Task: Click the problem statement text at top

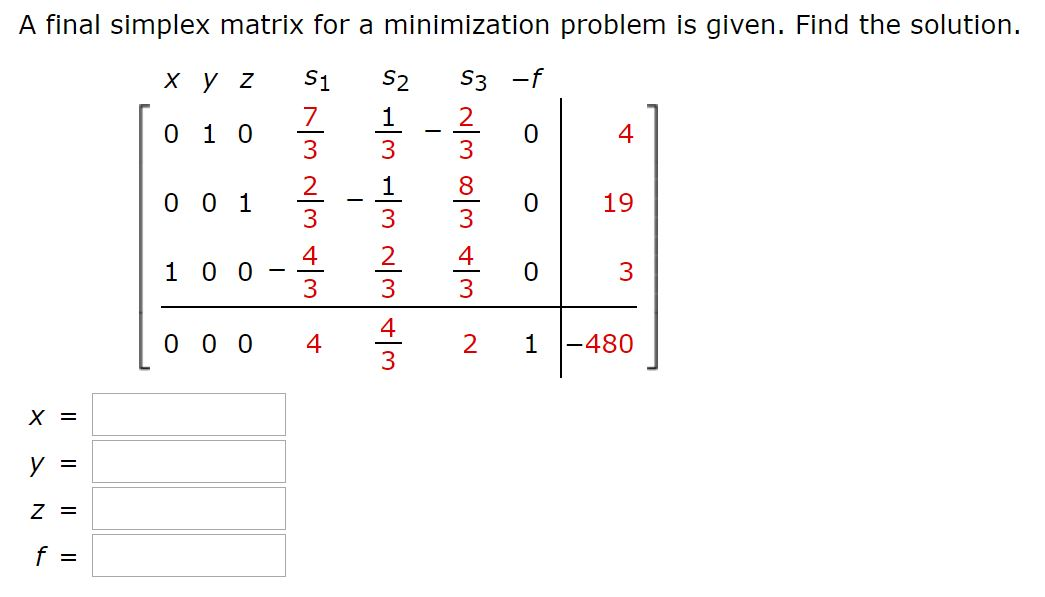Action: [516, 24]
